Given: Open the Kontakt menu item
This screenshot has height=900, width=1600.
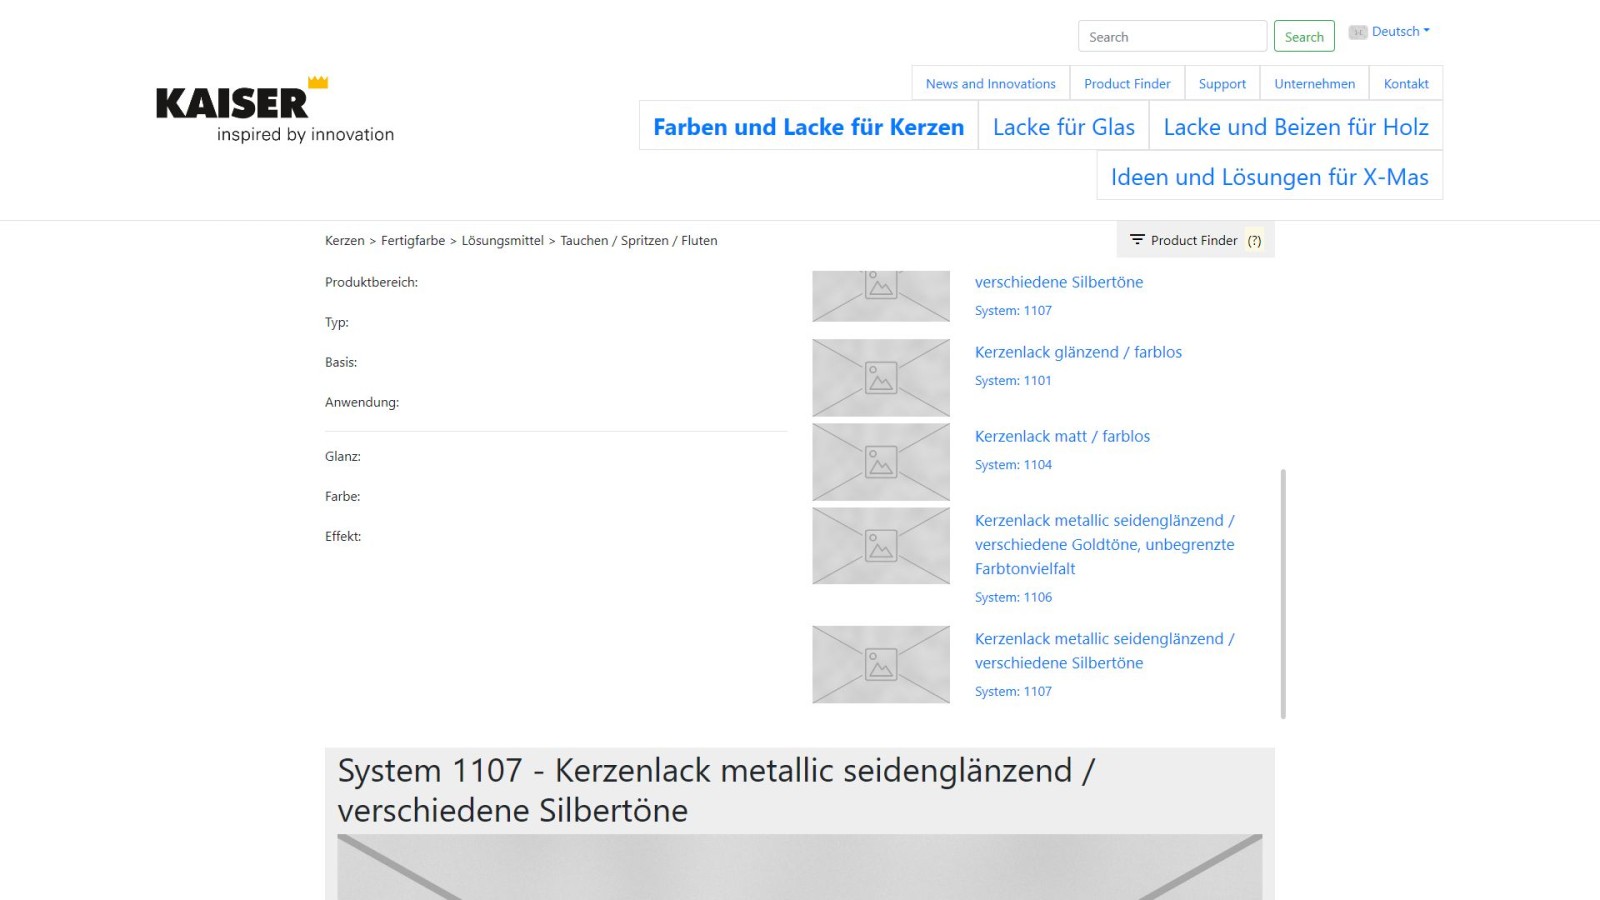Looking at the screenshot, I should [x=1405, y=83].
